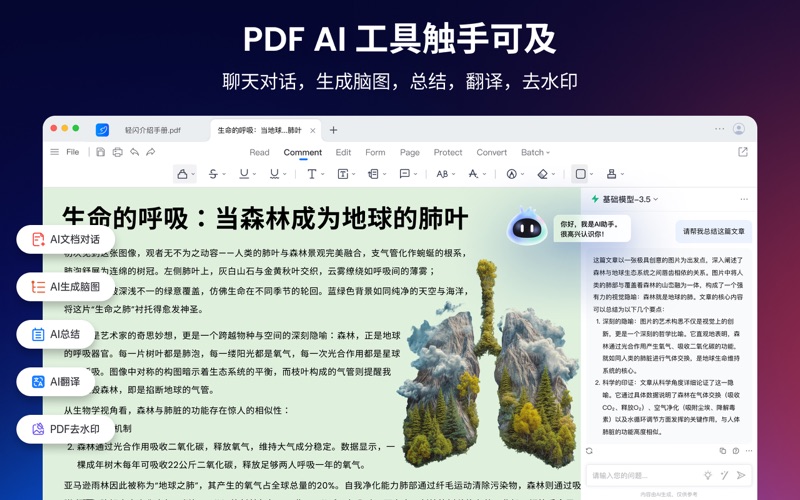The image size is (800, 500).
Task: Switch to the Convert tab
Action: point(491,152)
